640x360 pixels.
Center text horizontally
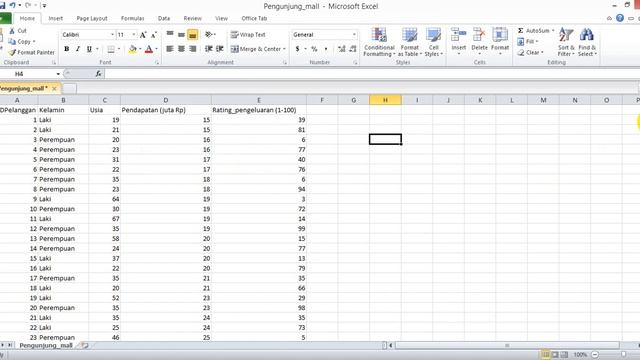[181, 49]
